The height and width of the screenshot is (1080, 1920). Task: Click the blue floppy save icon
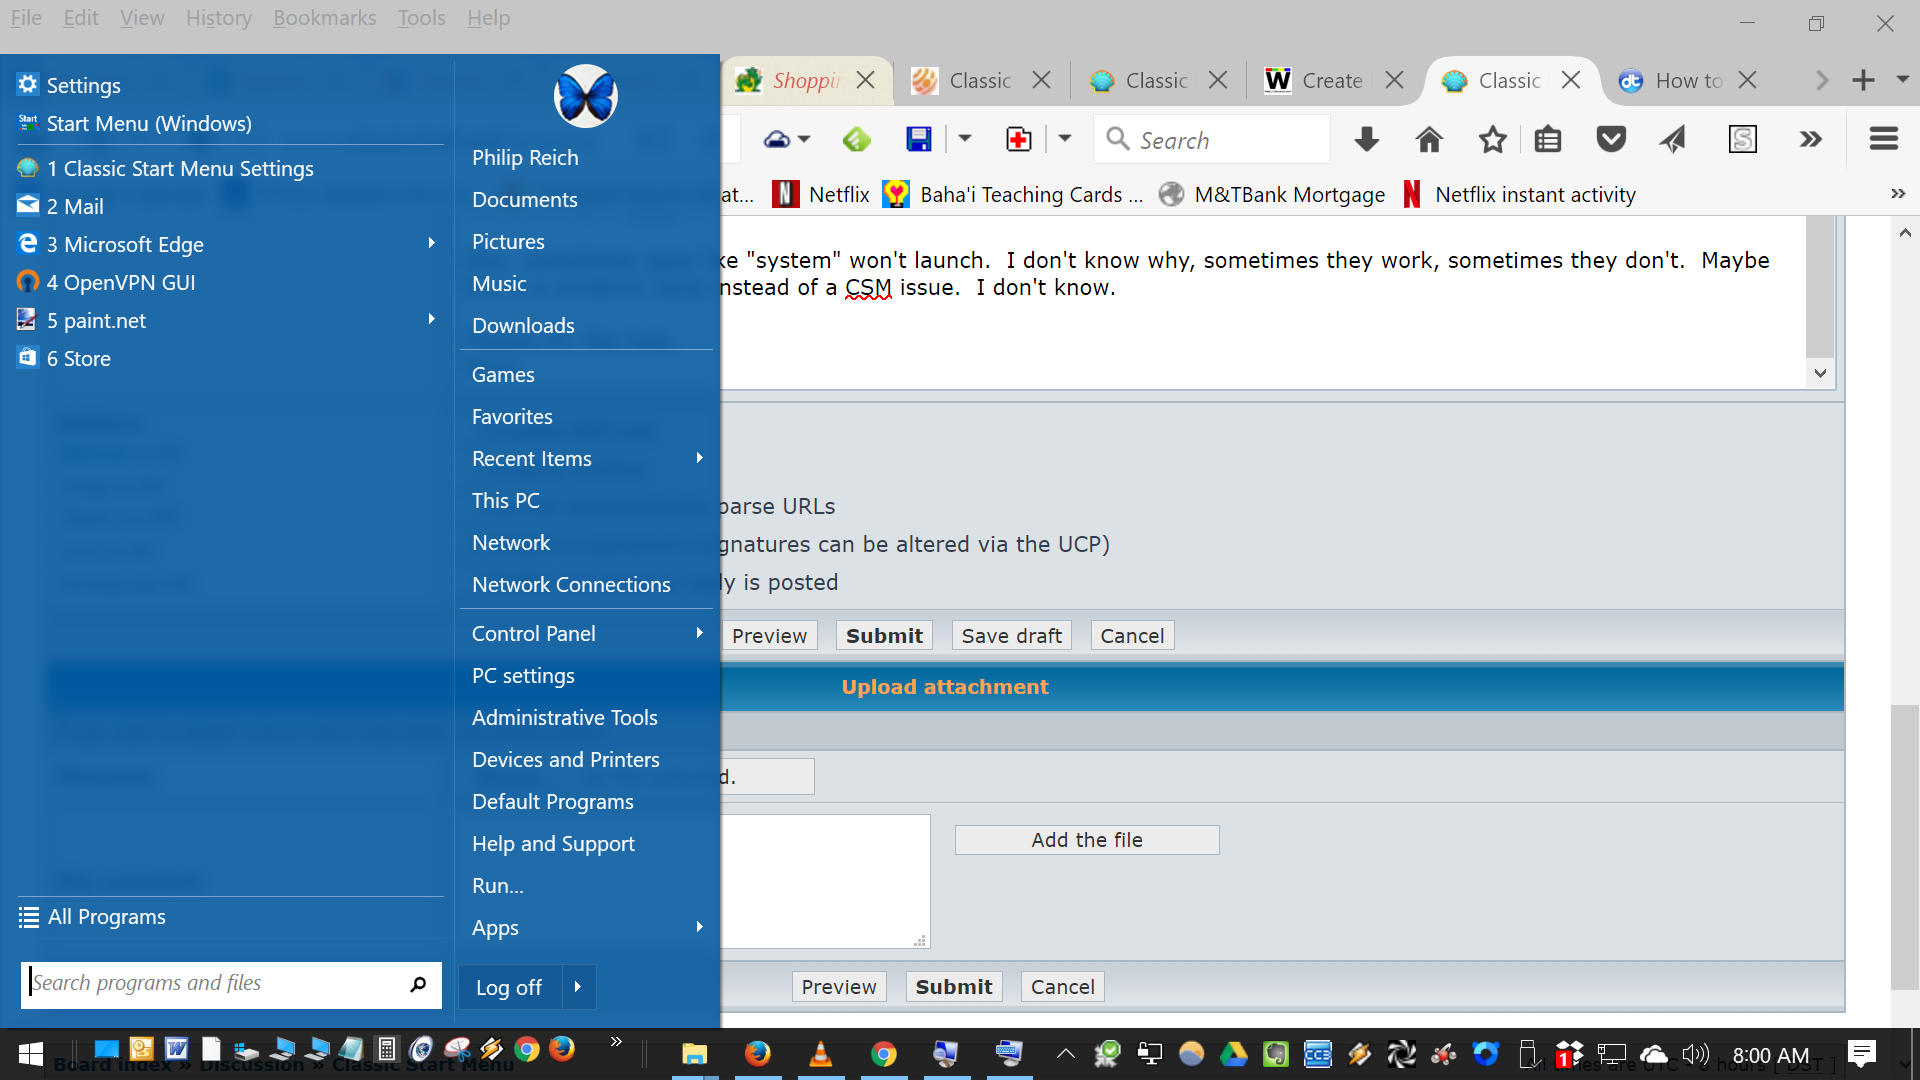[x=918, y=140]
